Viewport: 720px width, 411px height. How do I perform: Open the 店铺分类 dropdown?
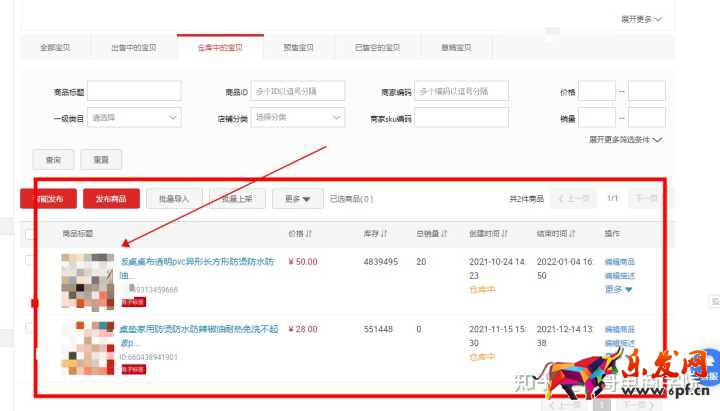[x=298, y=118]
